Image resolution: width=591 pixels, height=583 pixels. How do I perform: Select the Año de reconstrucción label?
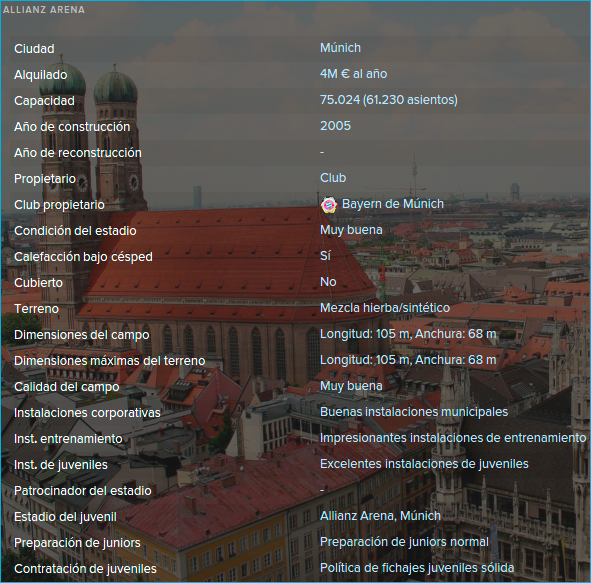click(78, 153)
